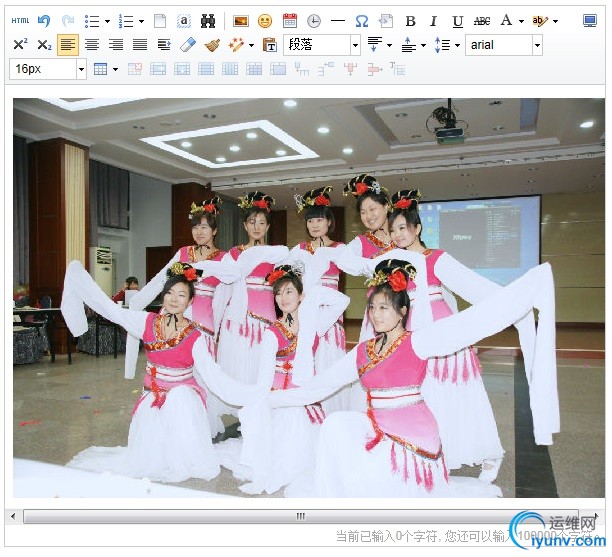The image size is (612, 557).
Task: Open ordered list style dropdown arrow
Action: point(141,21)
